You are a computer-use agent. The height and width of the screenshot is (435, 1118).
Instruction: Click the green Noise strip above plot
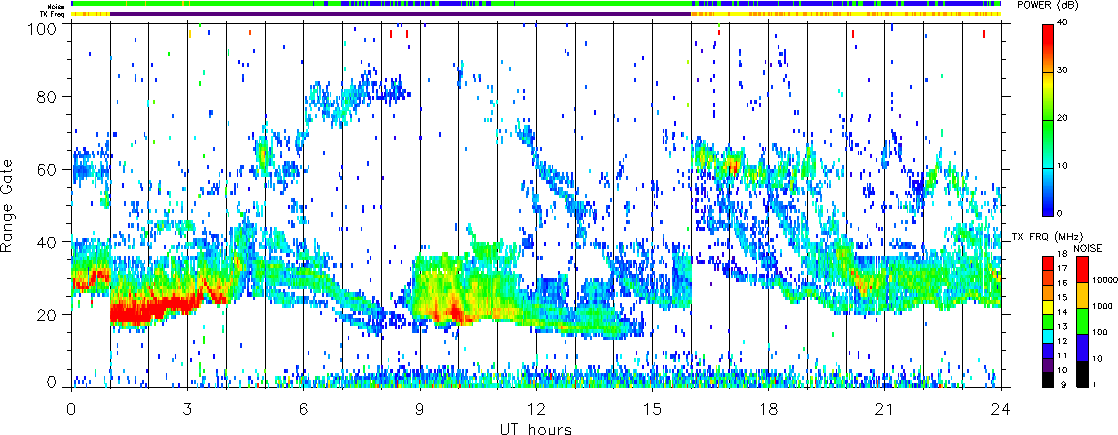(537, 4)
